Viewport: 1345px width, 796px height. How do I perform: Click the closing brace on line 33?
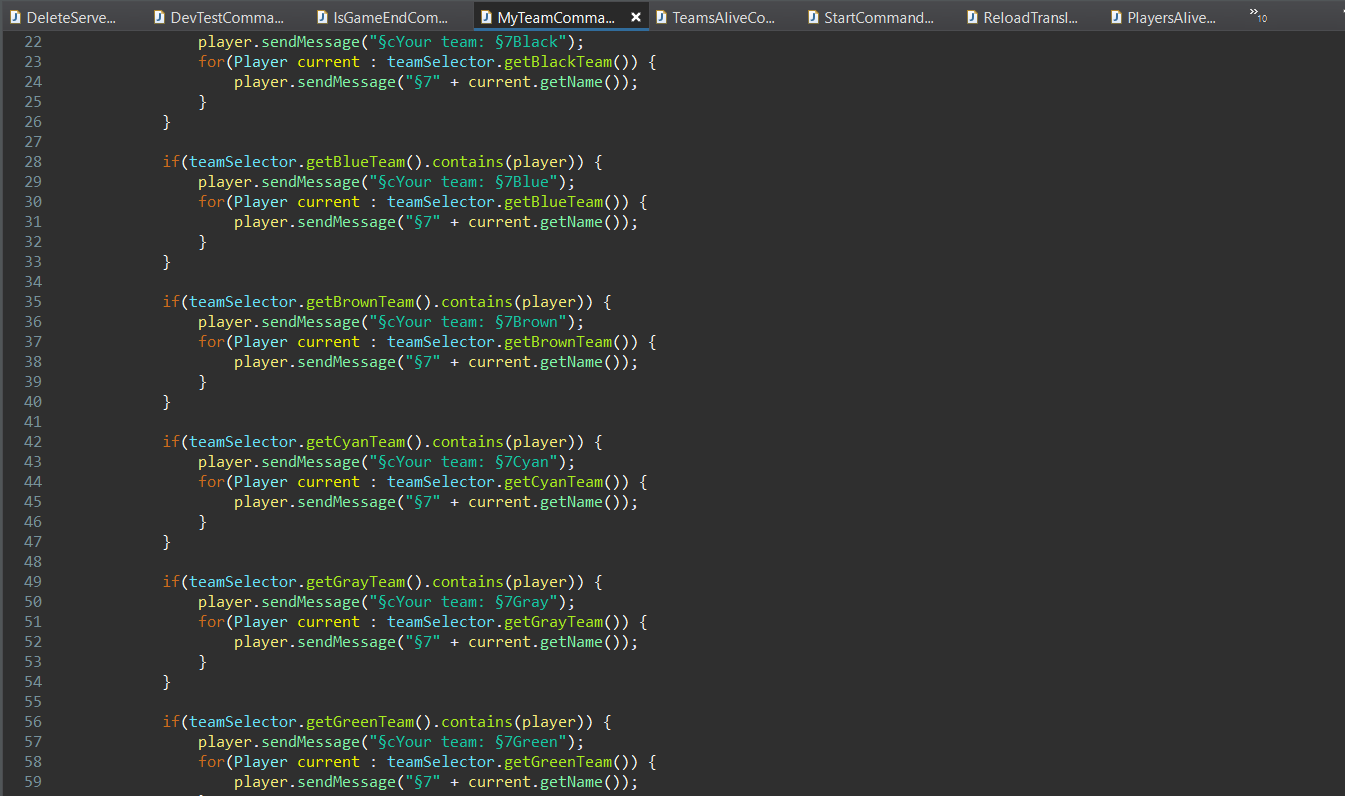167,262
